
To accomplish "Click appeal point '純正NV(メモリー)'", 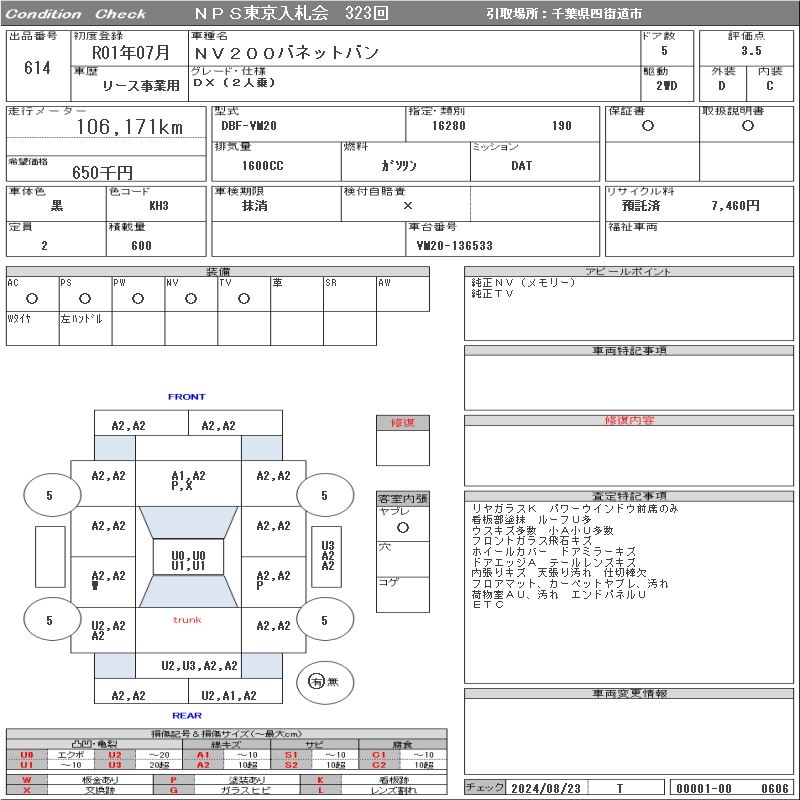I will point(523,283).
